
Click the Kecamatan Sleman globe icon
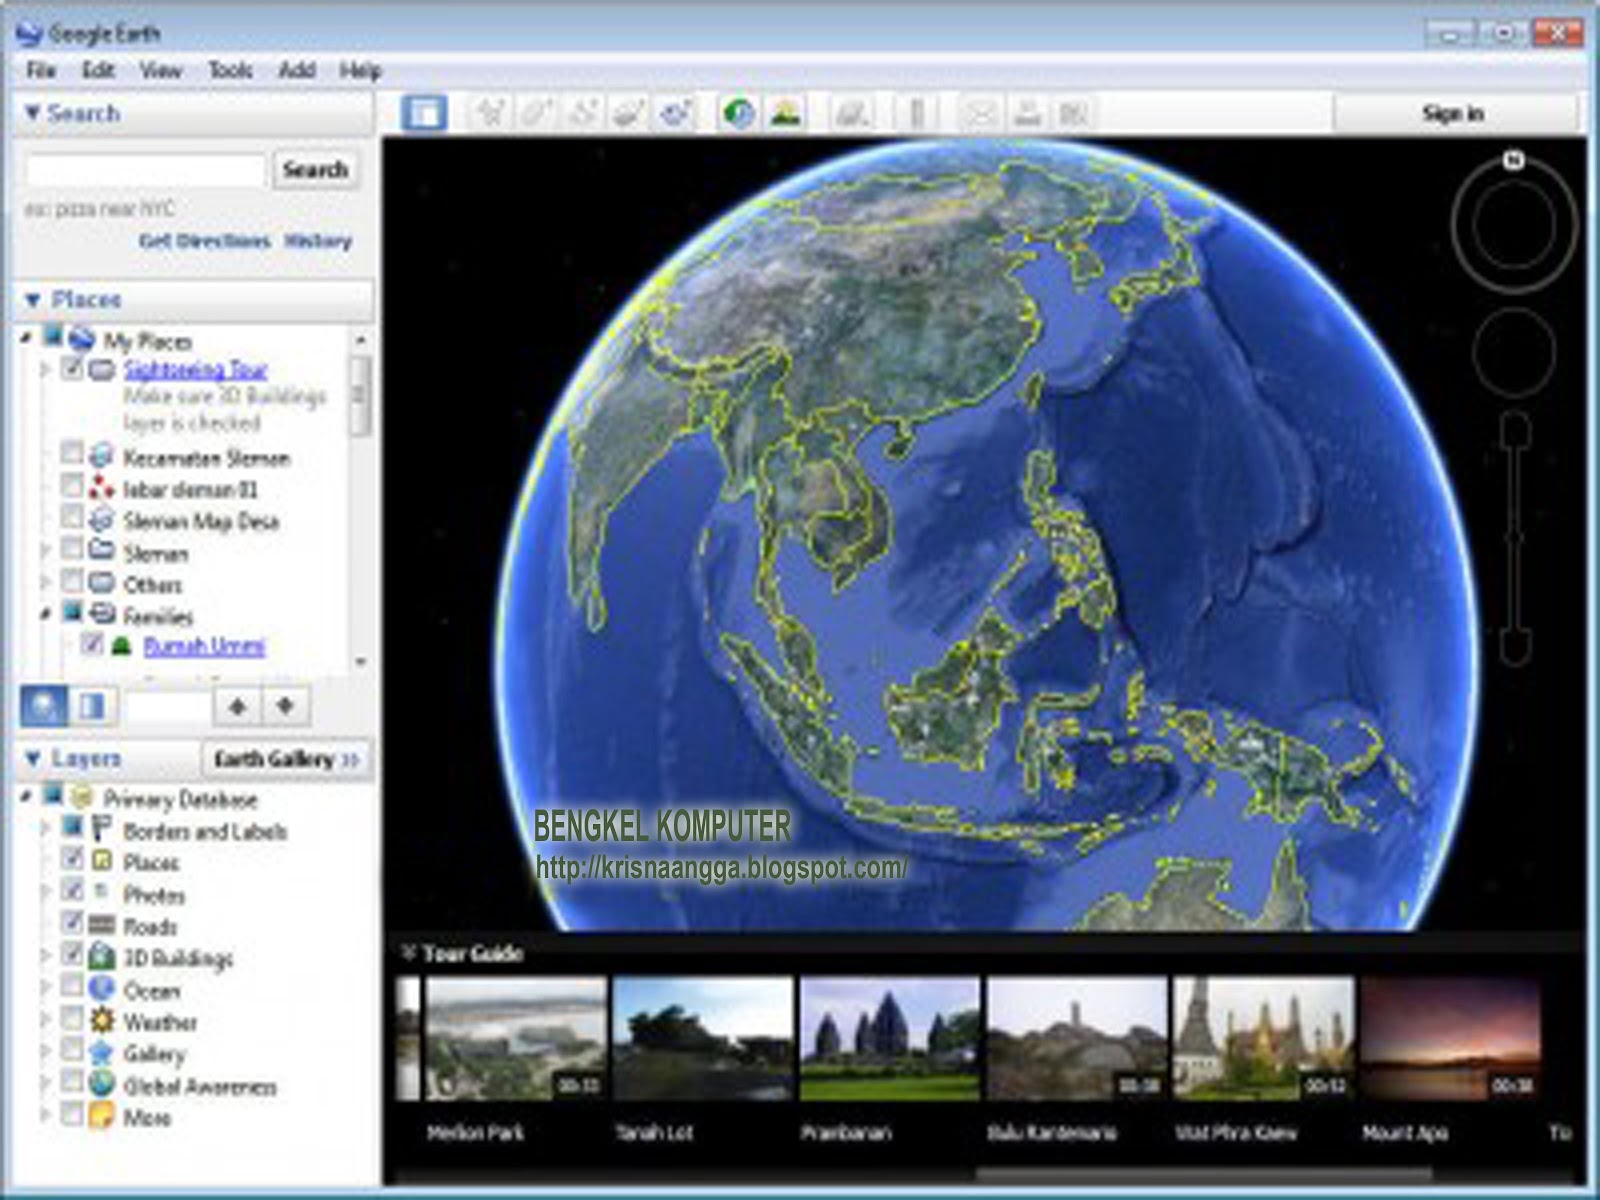tap(101, 457)
